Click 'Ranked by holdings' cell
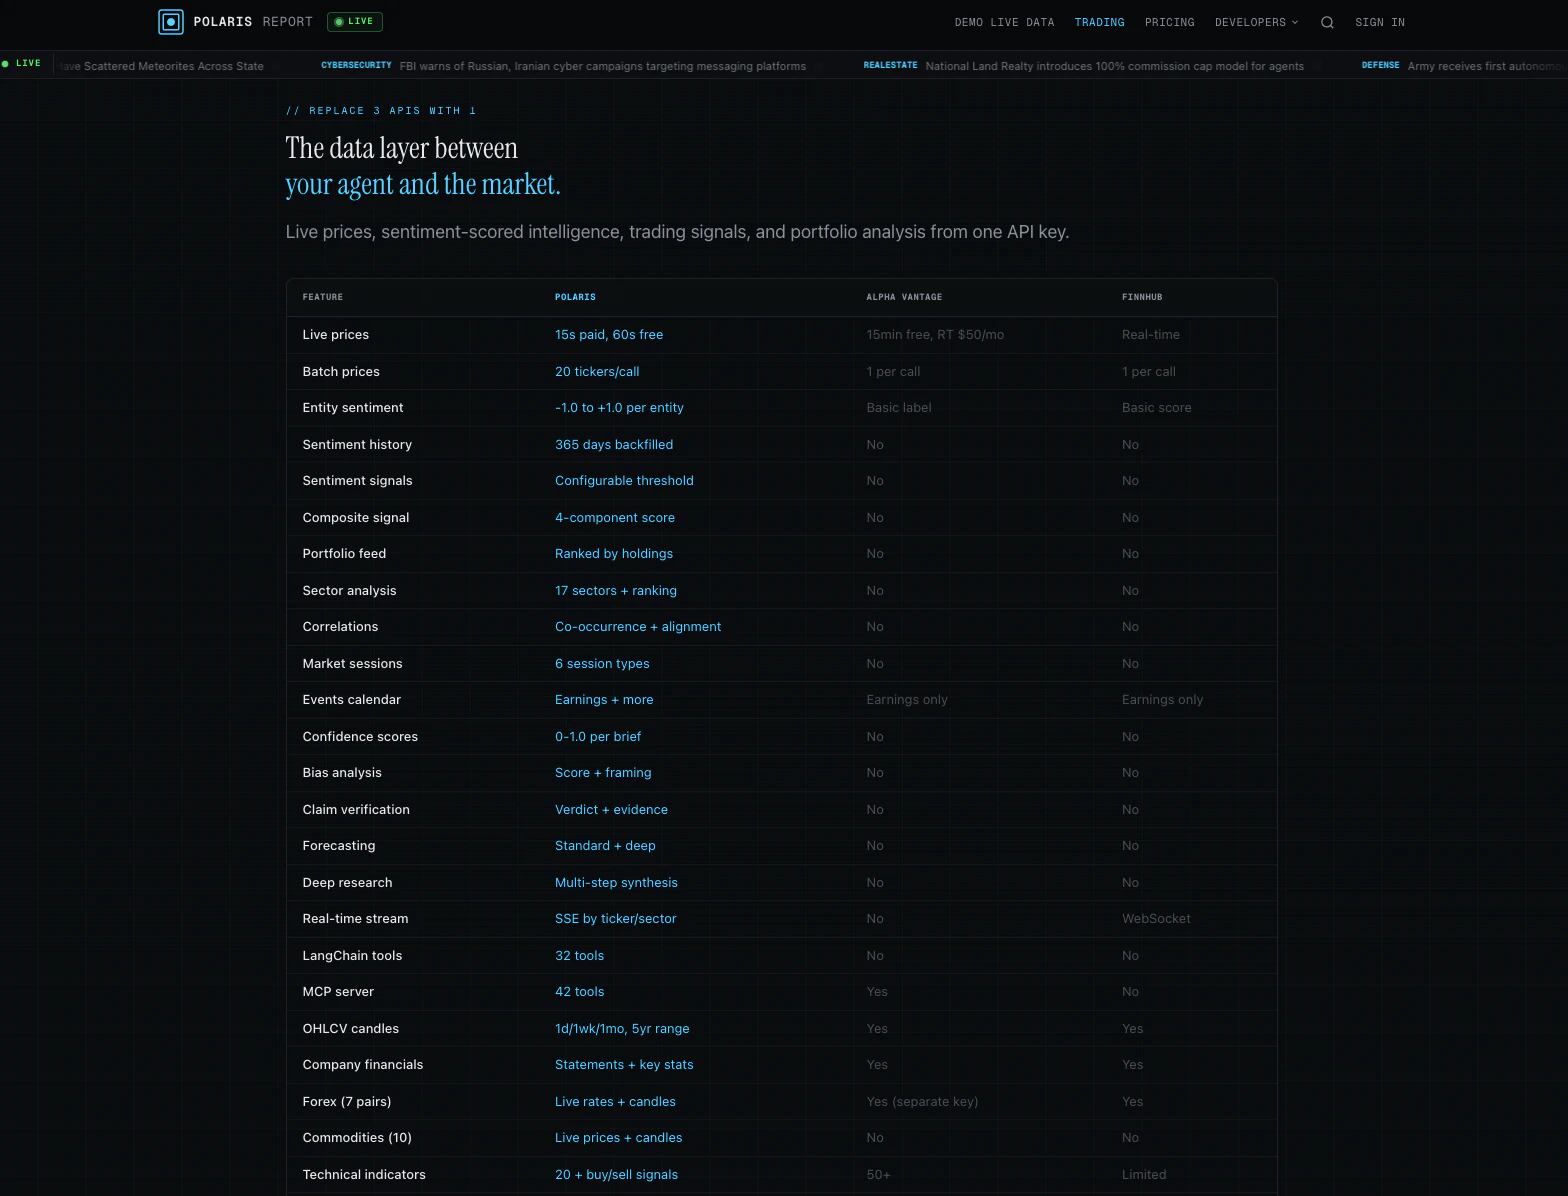1568x1196 pixels. coord(614,554)
